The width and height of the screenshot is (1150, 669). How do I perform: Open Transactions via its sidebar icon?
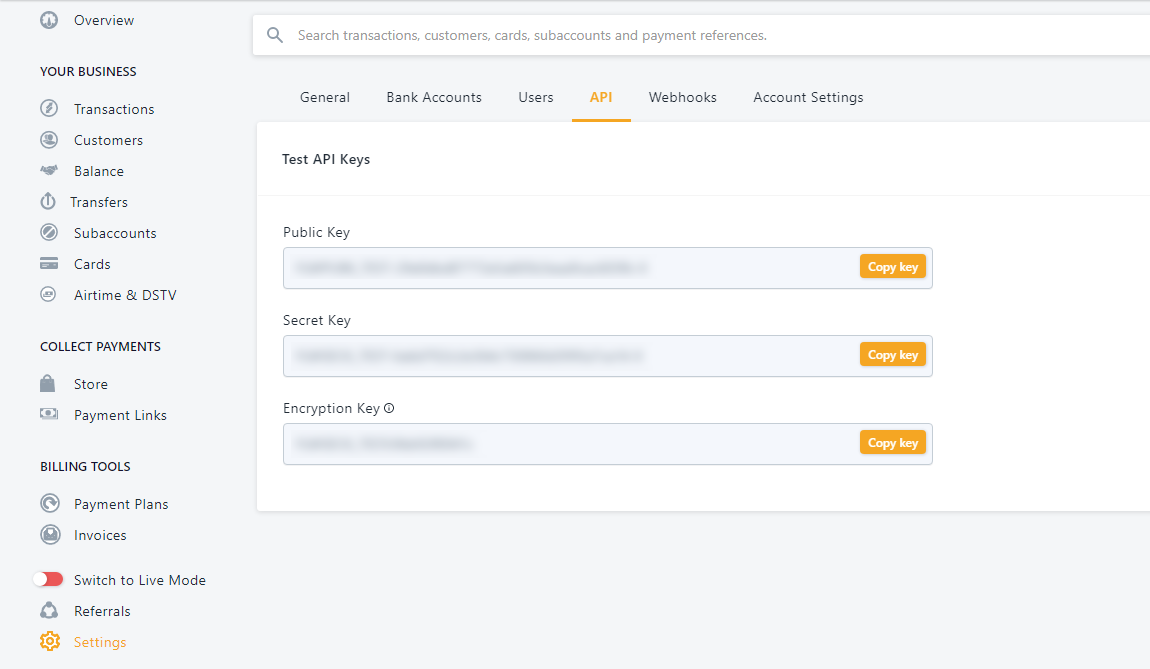[x=49, y=109]
